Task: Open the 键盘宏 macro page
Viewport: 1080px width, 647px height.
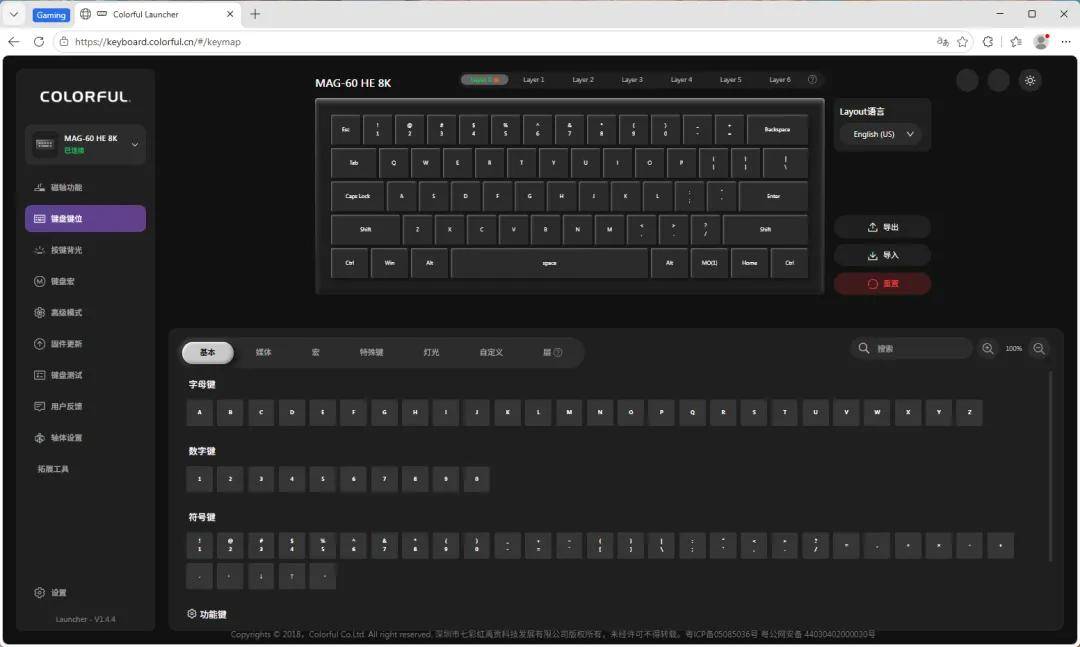Action: 85,281
